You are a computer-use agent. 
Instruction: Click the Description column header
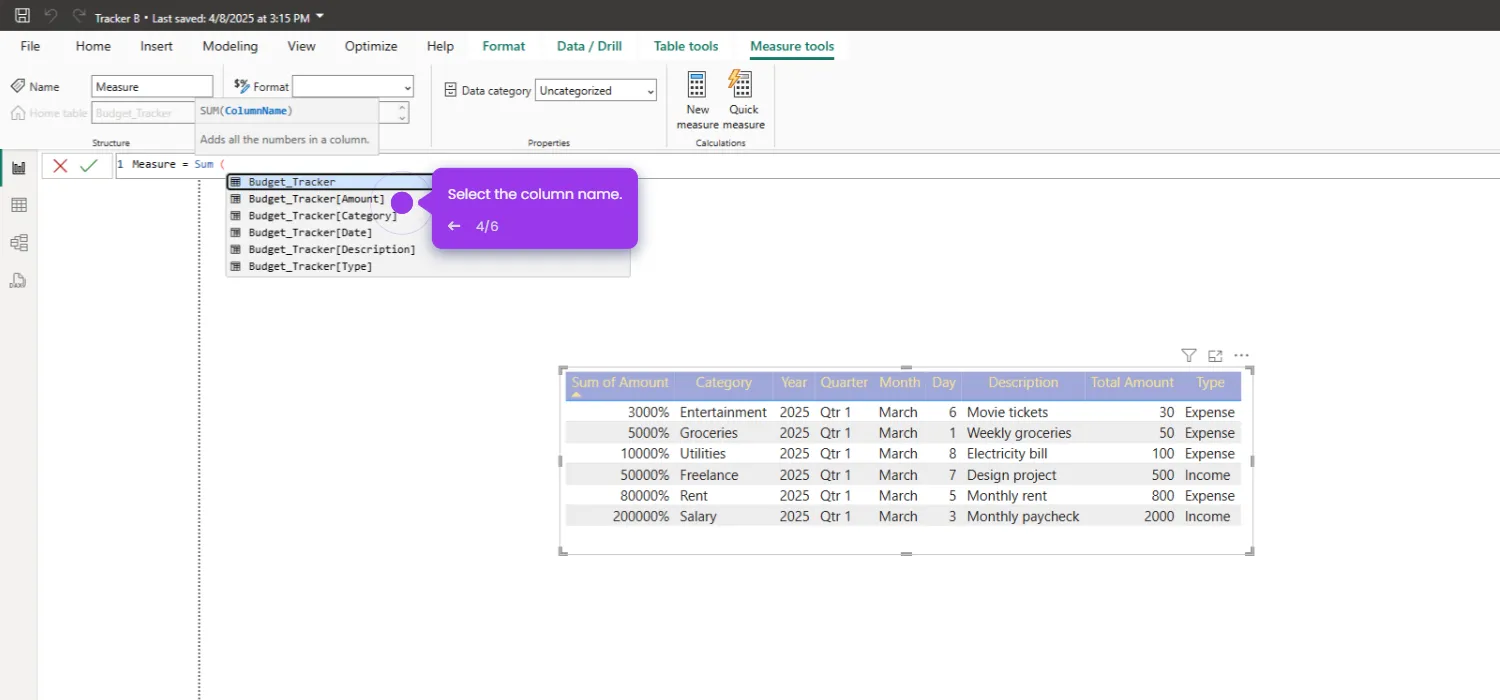coord(1023,383)
